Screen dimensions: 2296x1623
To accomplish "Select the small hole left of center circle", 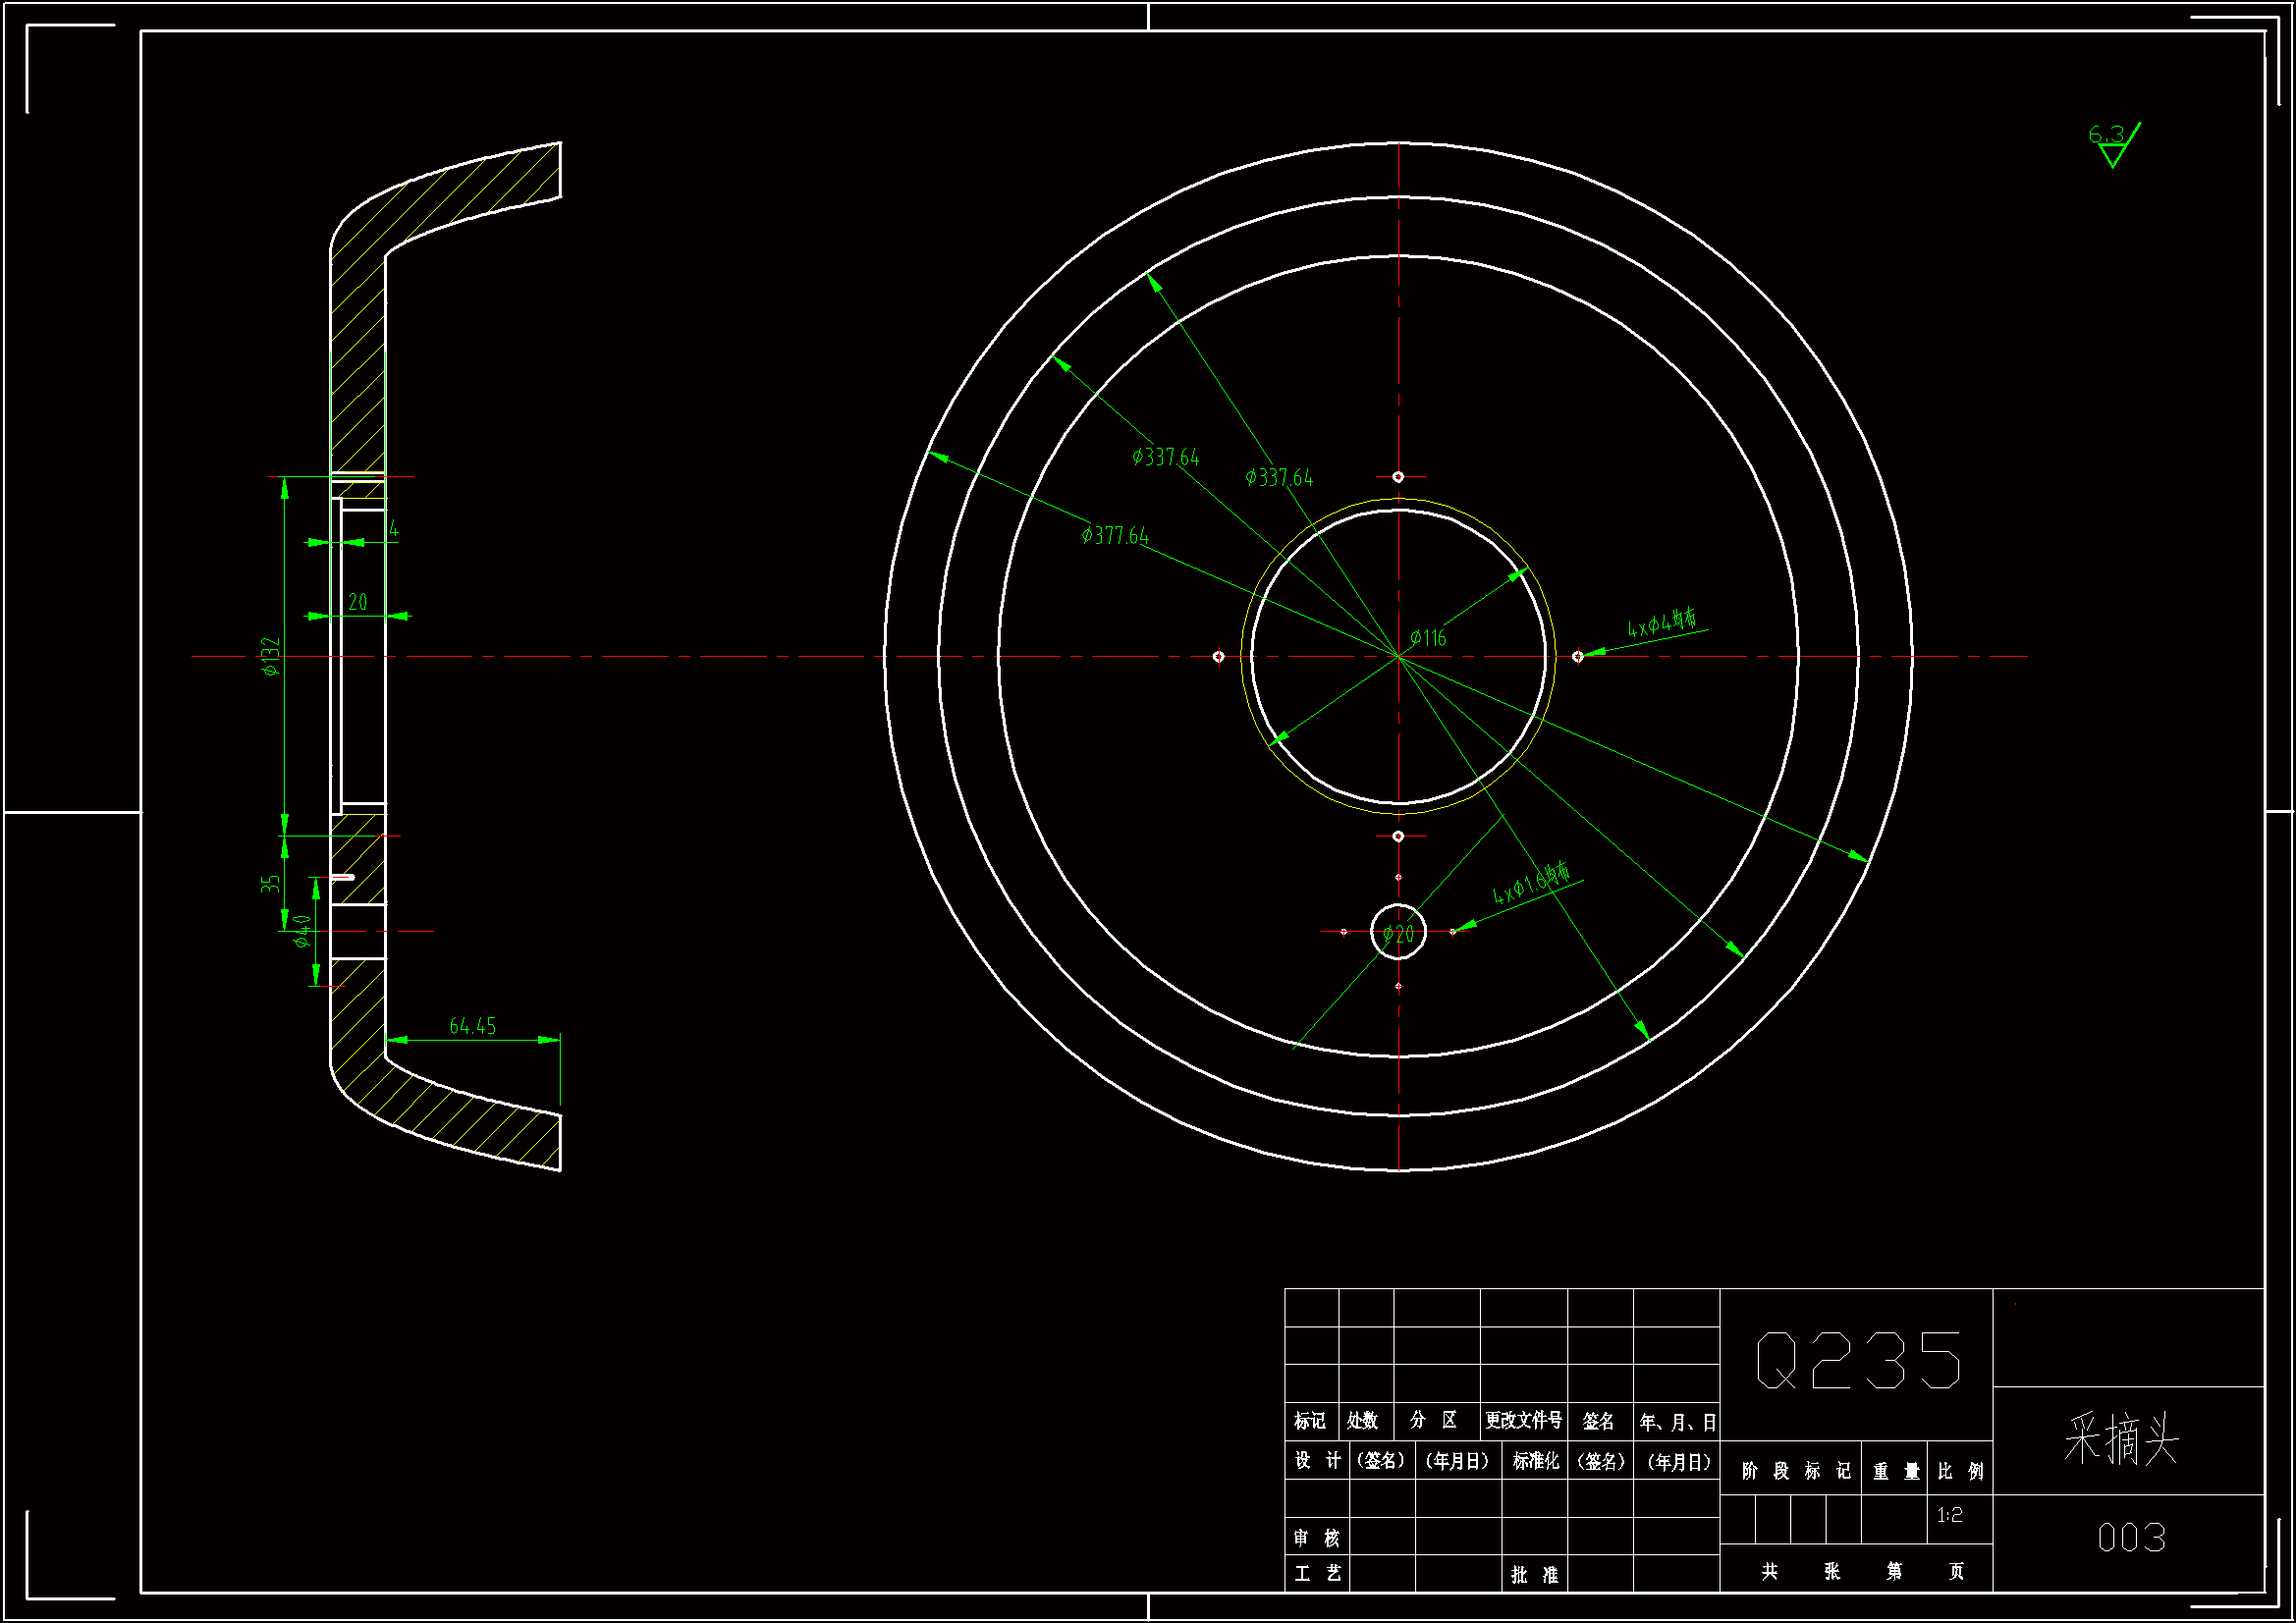I will pyautogui.click(x=1218, y=657).
